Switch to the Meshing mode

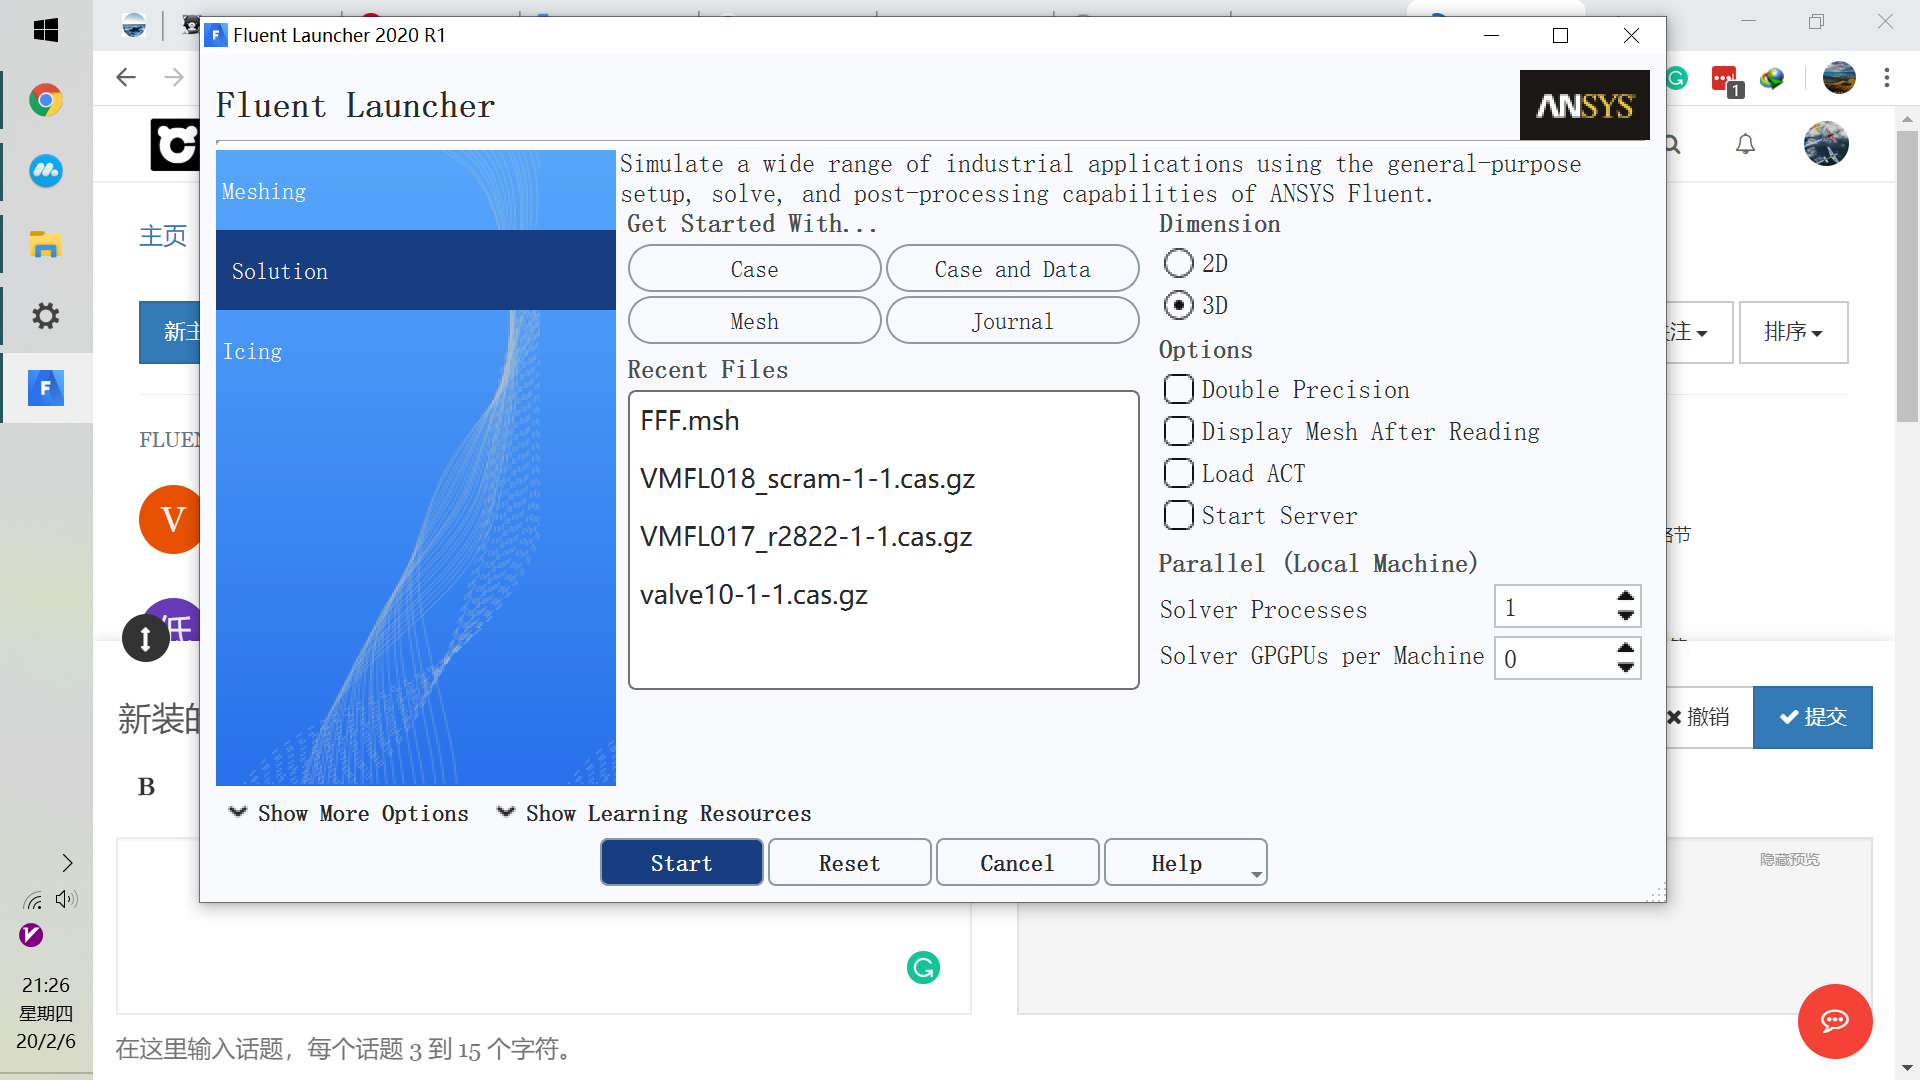416,191
